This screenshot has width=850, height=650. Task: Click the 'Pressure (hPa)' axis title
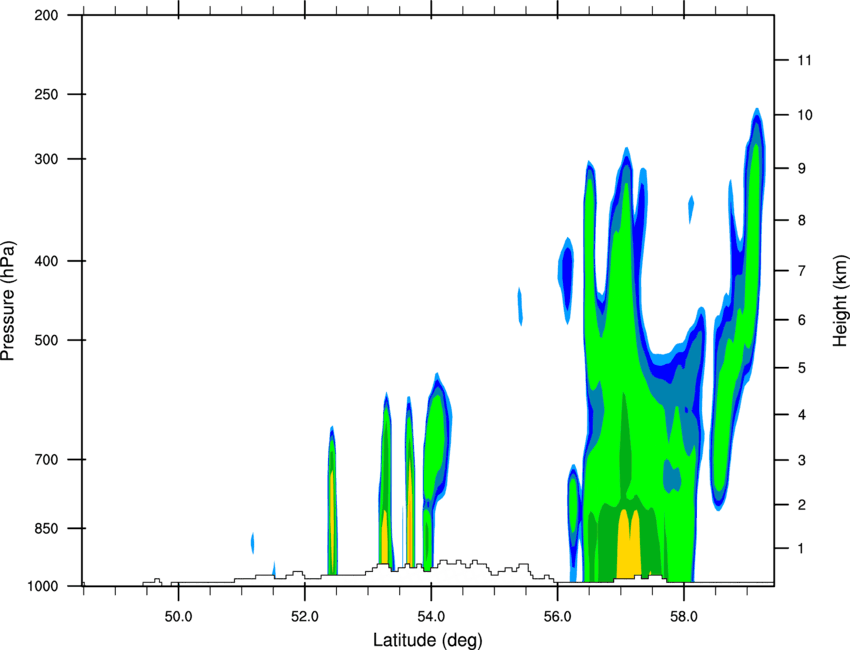(x=8, y=301)
